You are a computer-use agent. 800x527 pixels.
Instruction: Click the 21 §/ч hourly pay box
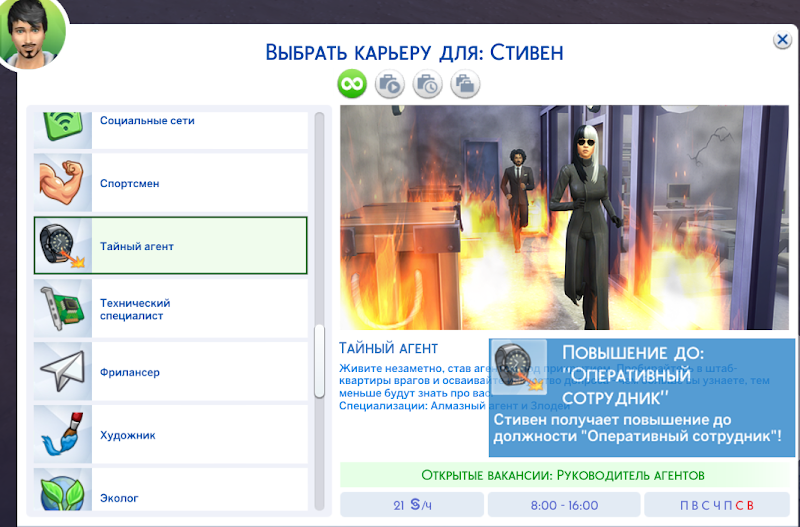tap(412, 505)
